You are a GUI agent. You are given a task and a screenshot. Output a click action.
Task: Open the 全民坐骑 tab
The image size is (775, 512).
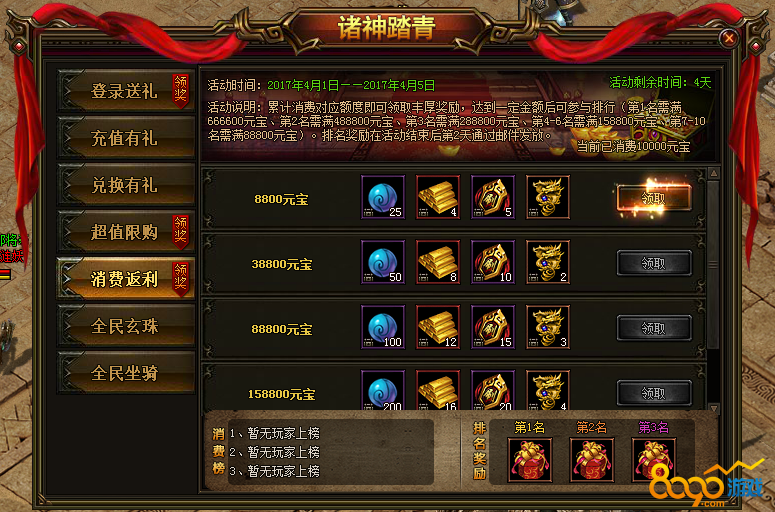click(126, 373)
